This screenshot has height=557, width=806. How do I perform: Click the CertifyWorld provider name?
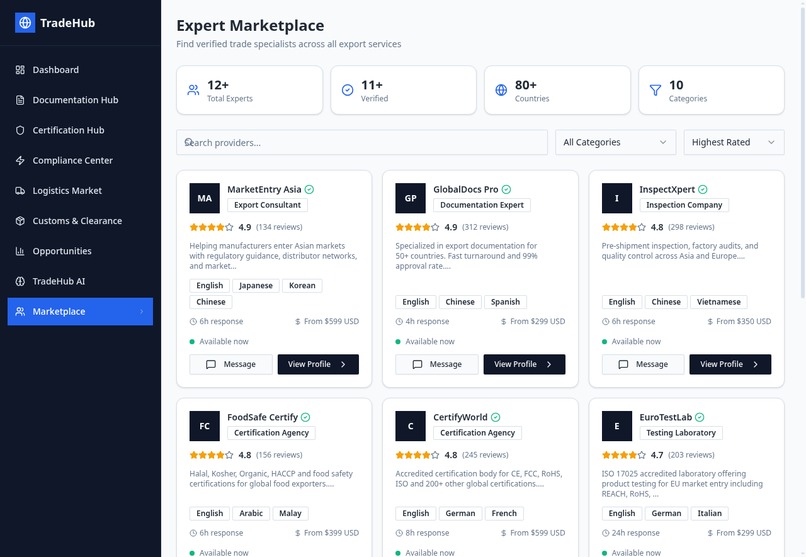tap(460, 417)
